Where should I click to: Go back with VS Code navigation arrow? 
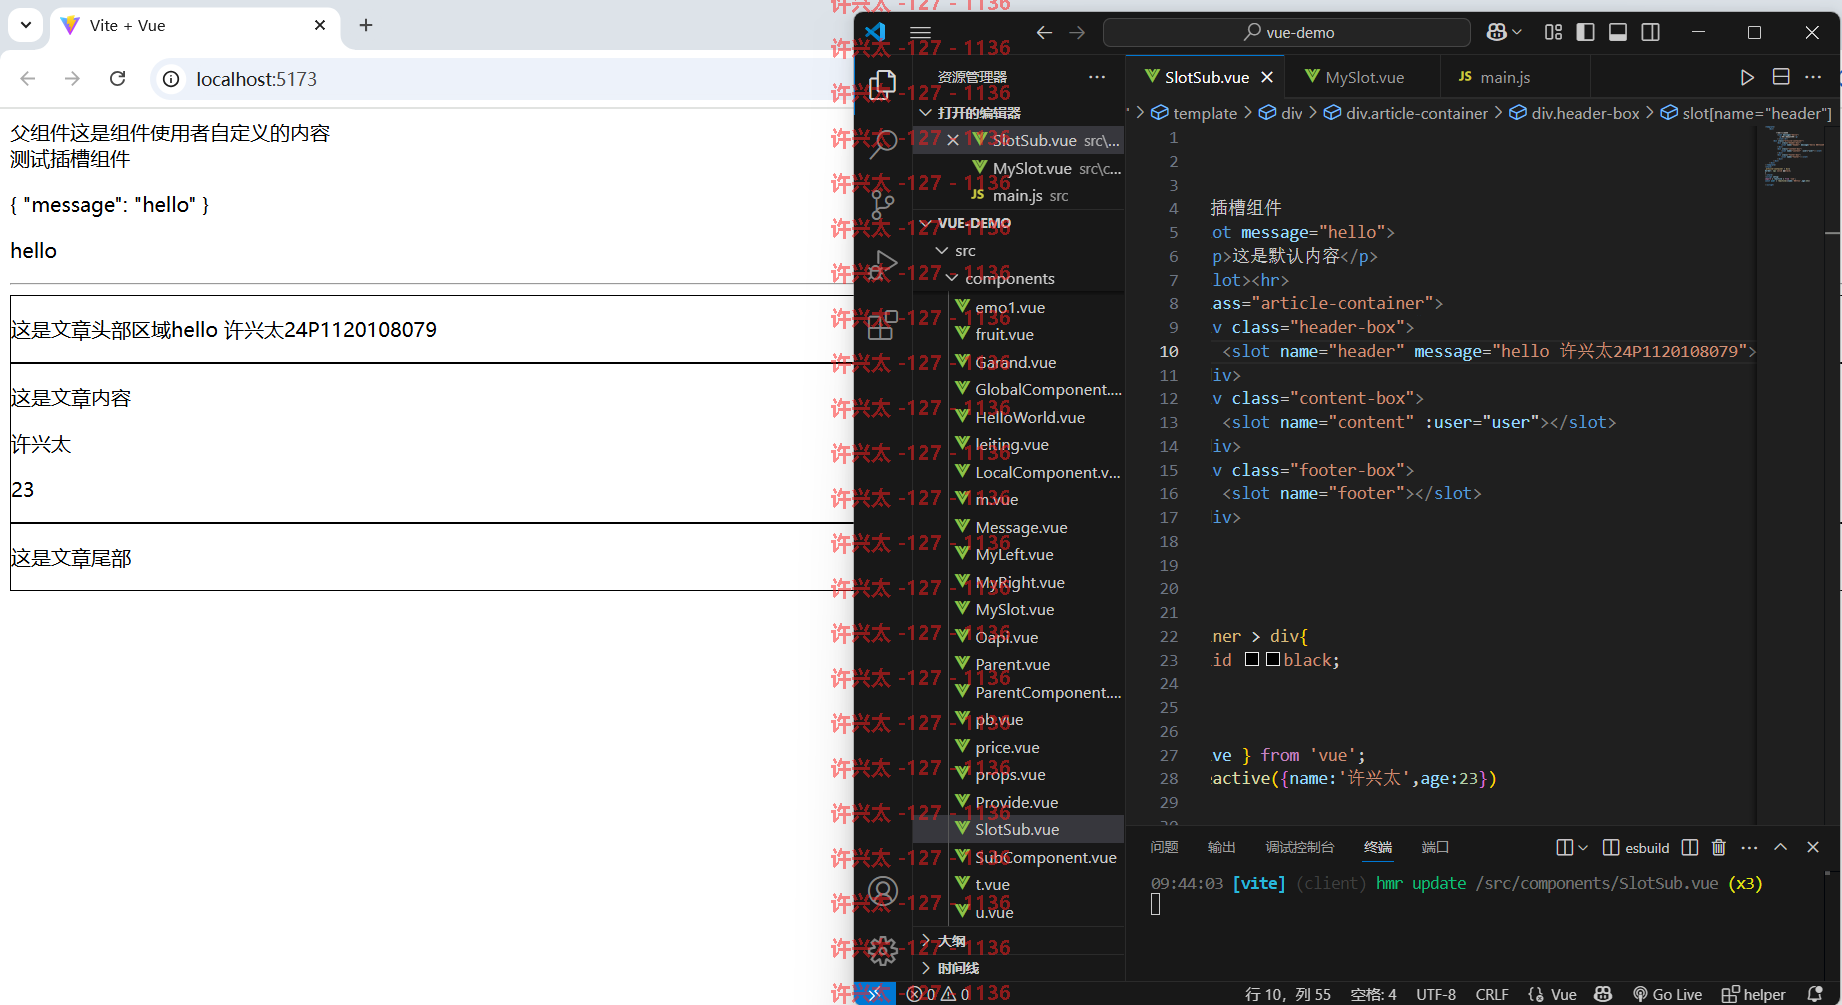1044,32
